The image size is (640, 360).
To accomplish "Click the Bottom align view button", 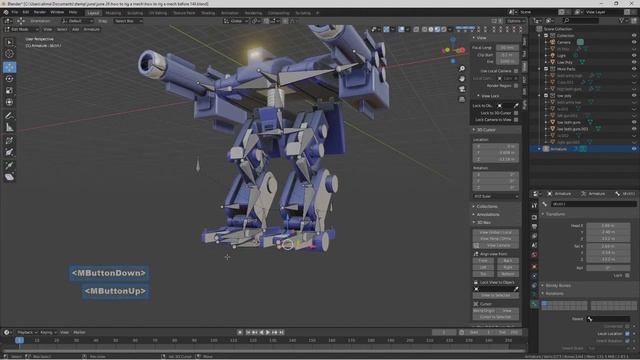I will (x=508, y=274).
